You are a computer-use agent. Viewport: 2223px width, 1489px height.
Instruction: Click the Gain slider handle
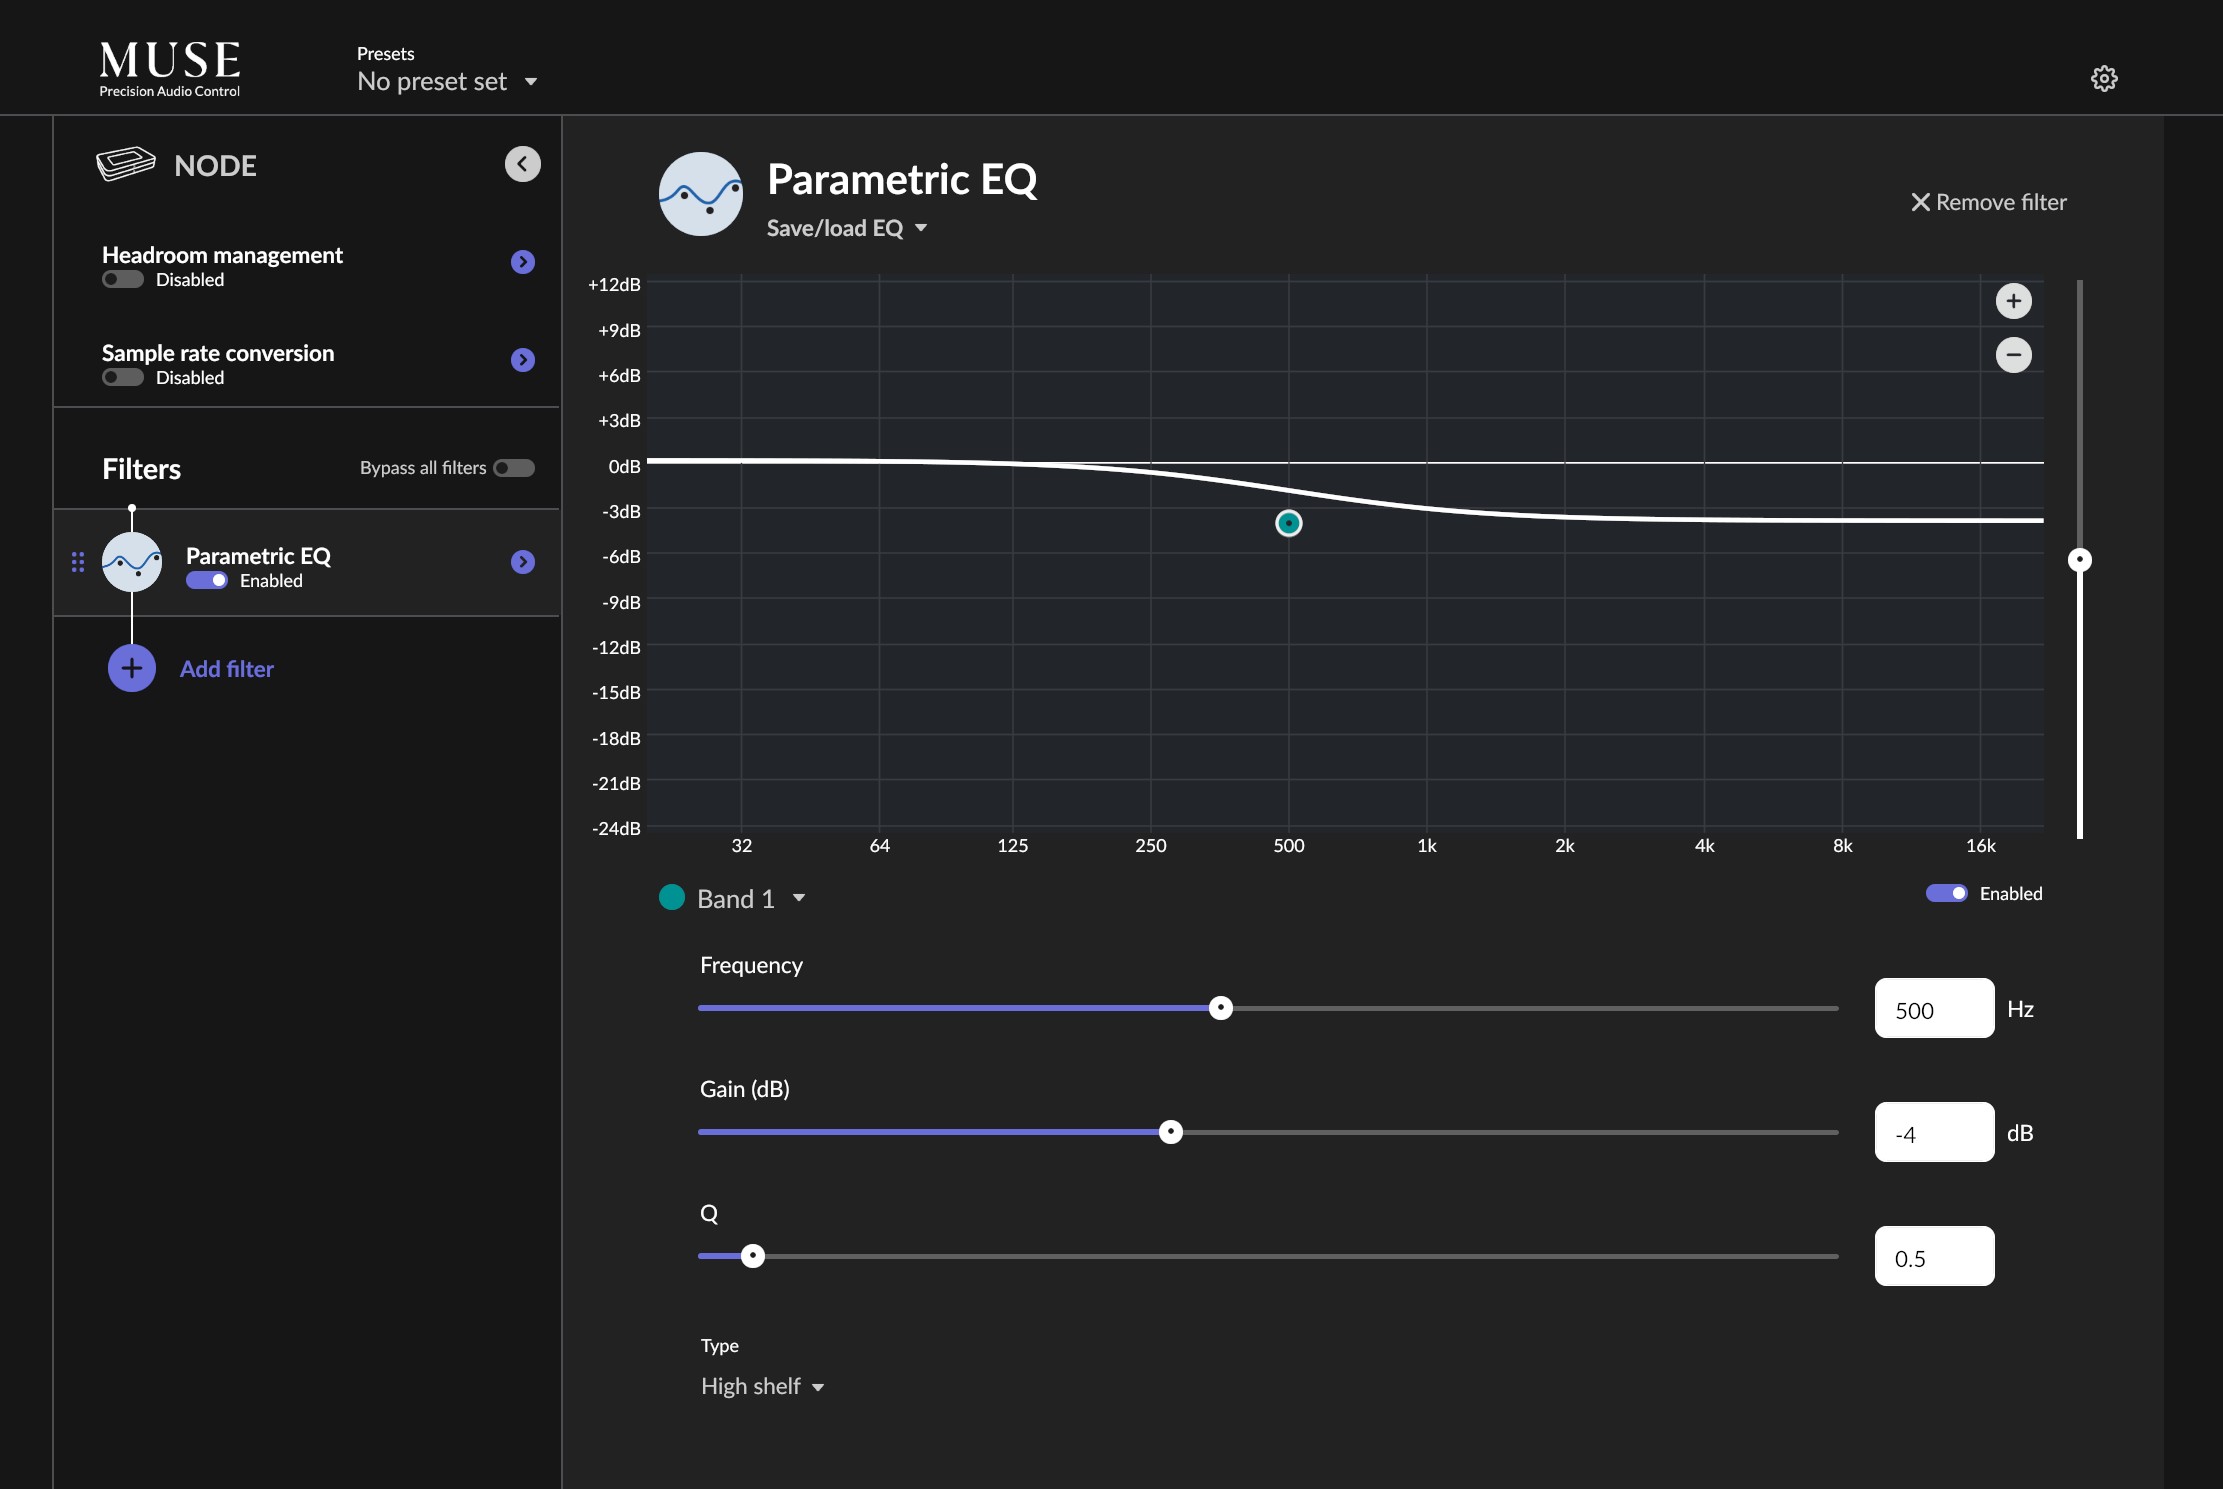[x=1170, y=1132]
